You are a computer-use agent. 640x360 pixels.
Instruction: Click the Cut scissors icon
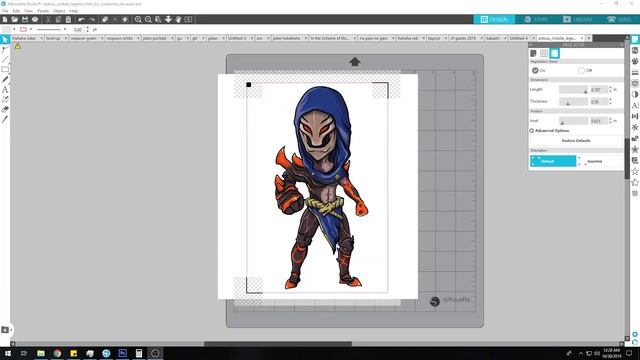click(x=48, y=19)
